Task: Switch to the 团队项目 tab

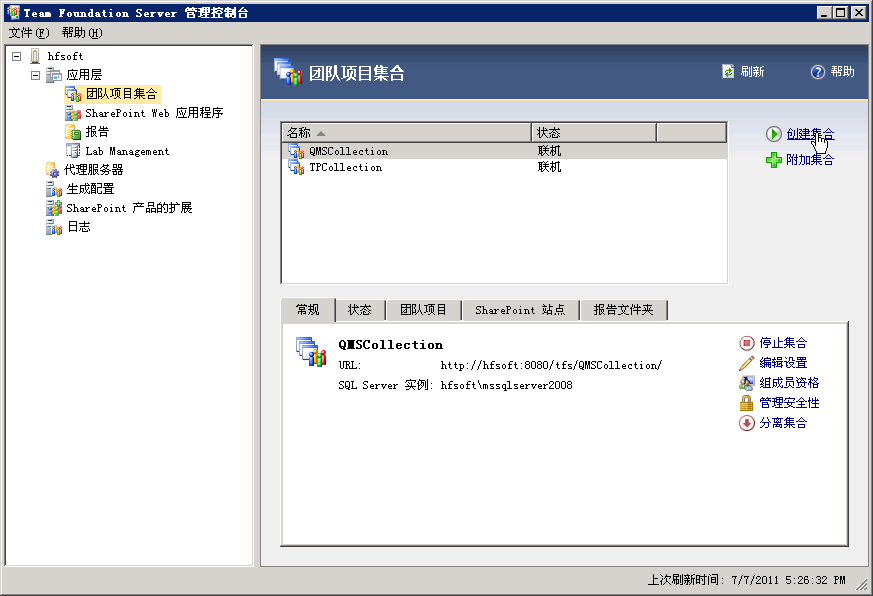Action: [424, 310]
